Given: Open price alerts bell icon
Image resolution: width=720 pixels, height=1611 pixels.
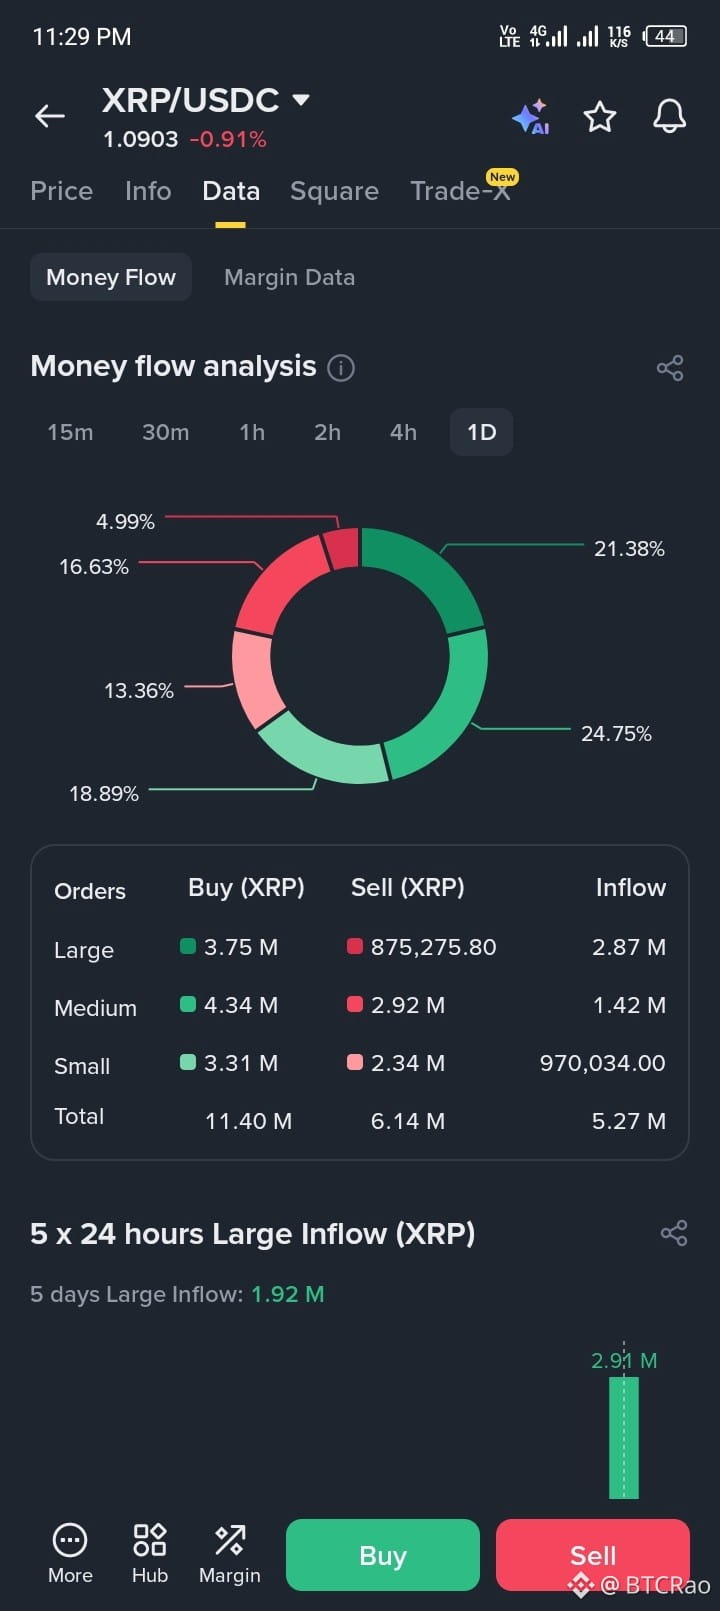Looking at the screenshot, I should coord(669,116).
